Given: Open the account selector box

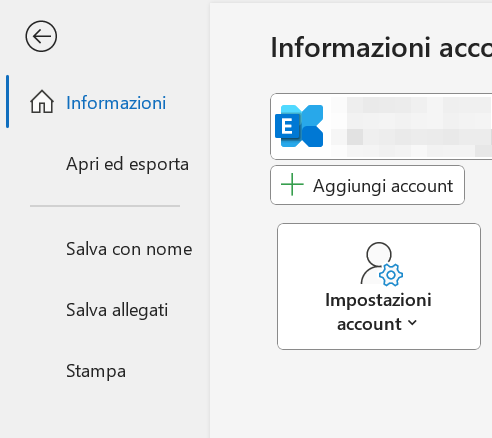Looking at the screenshot, I should pos(381,126).
